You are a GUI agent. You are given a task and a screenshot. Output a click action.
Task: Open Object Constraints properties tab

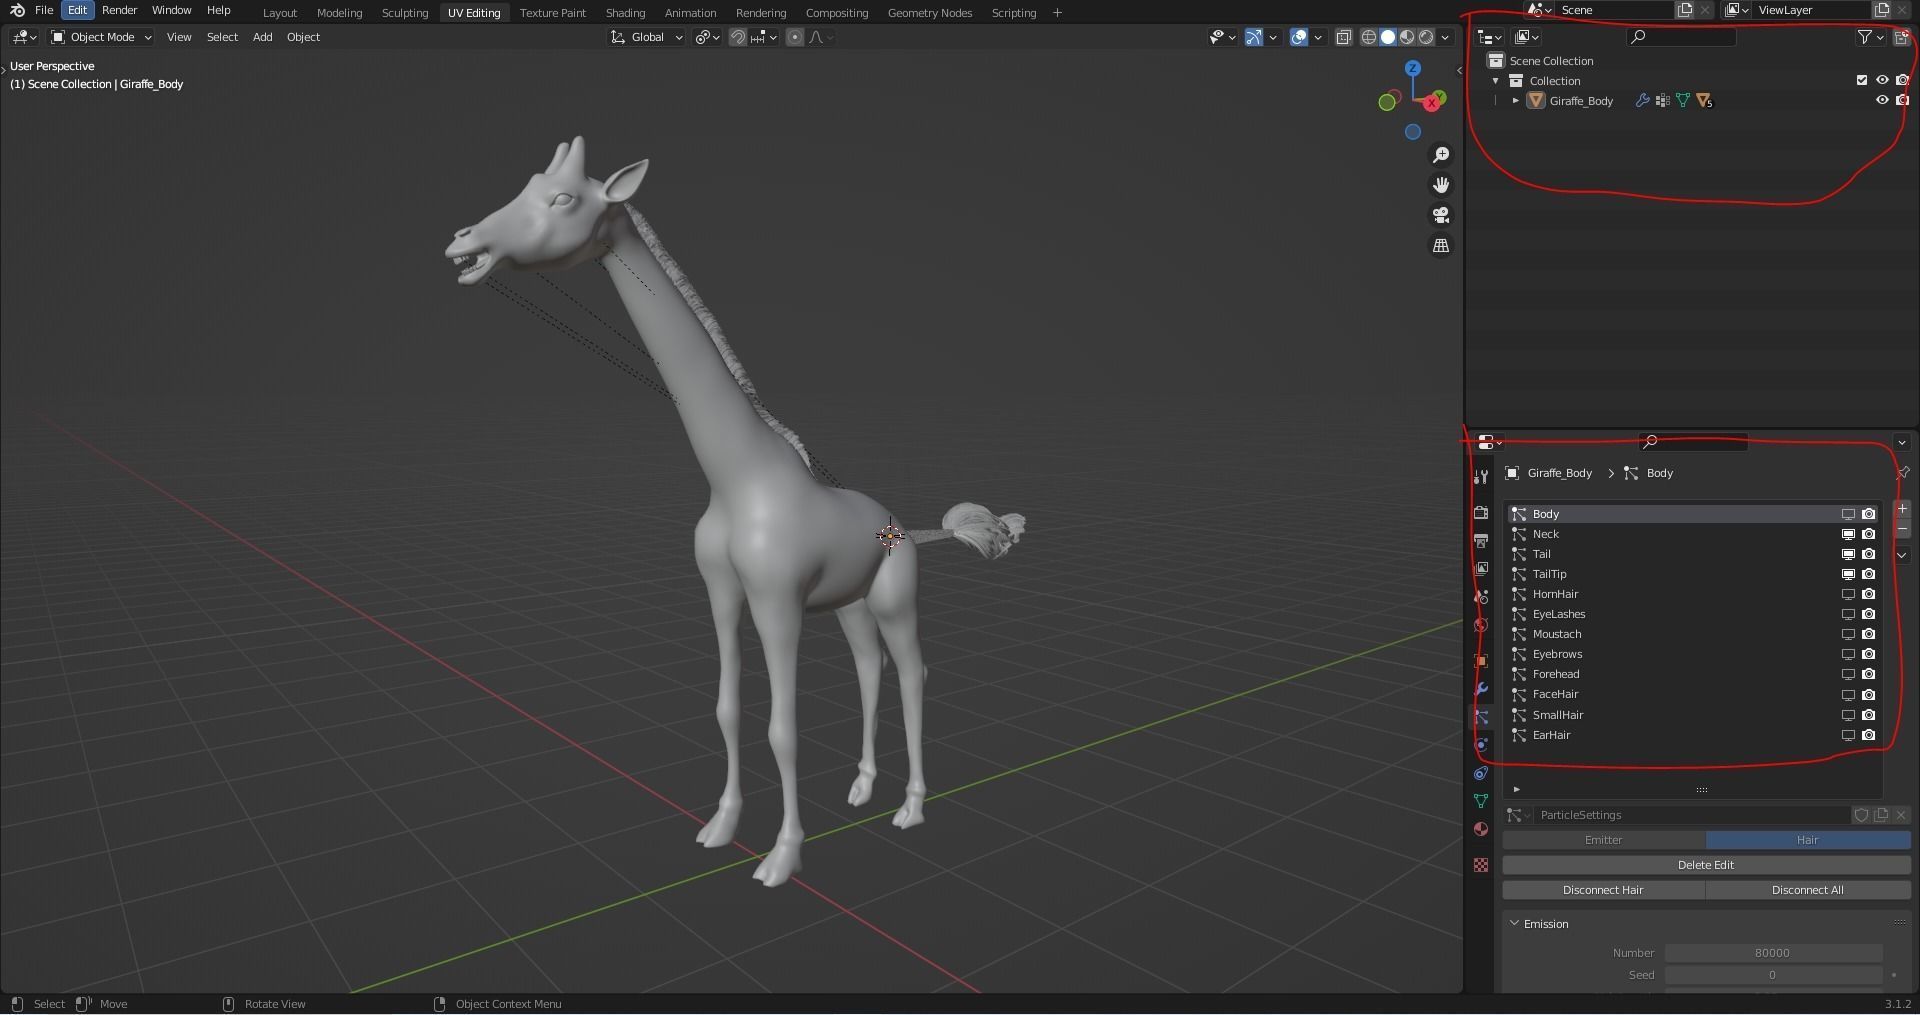tap(1481, 773)
